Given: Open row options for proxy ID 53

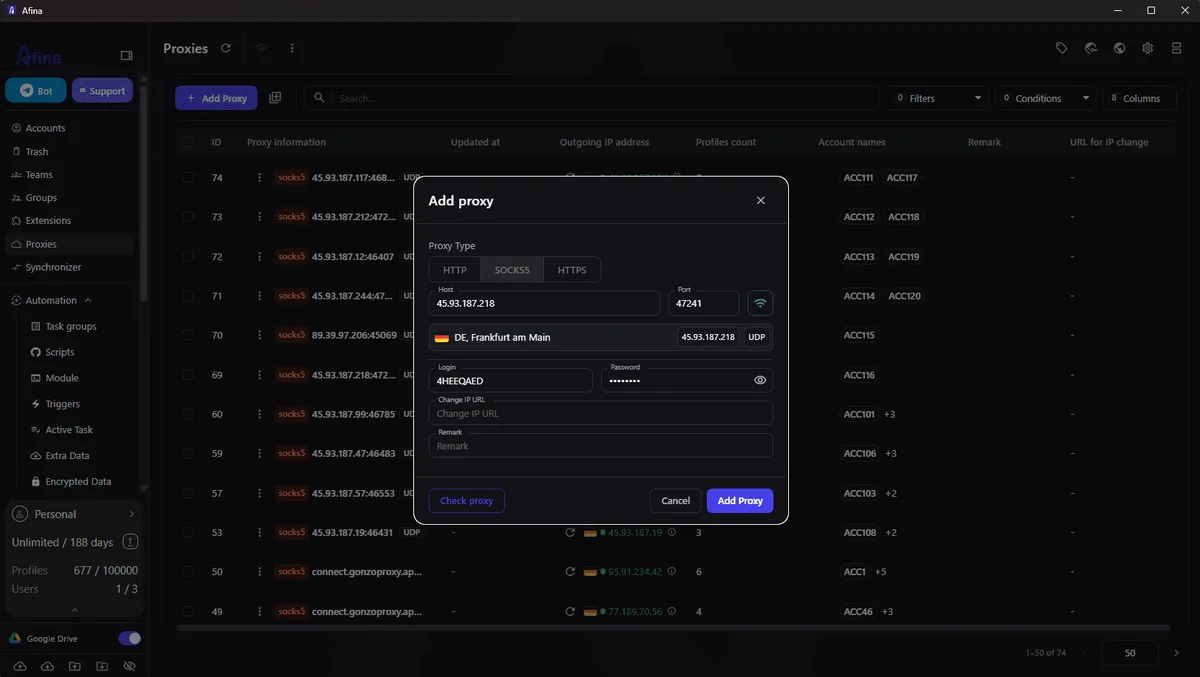Looking at the screenshot, I should click(260, 533).
